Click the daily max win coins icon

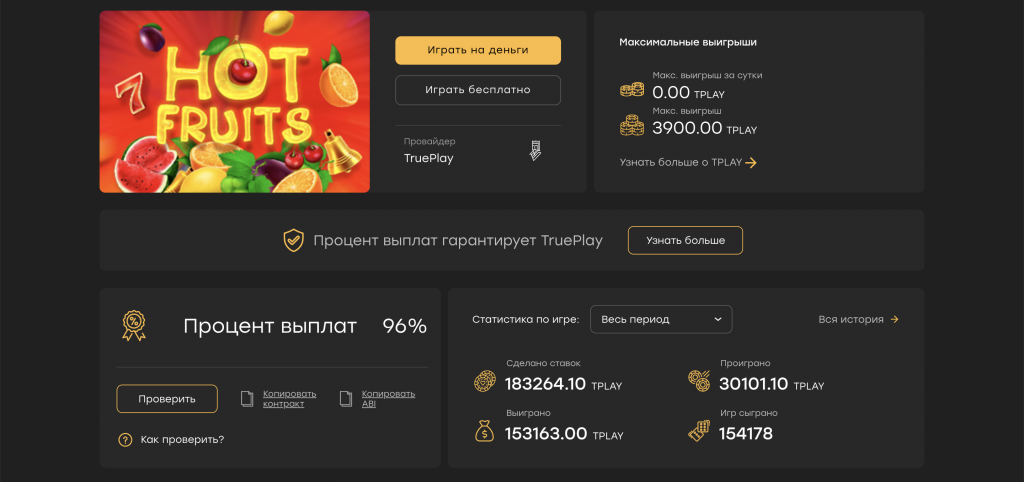[632, 90]
